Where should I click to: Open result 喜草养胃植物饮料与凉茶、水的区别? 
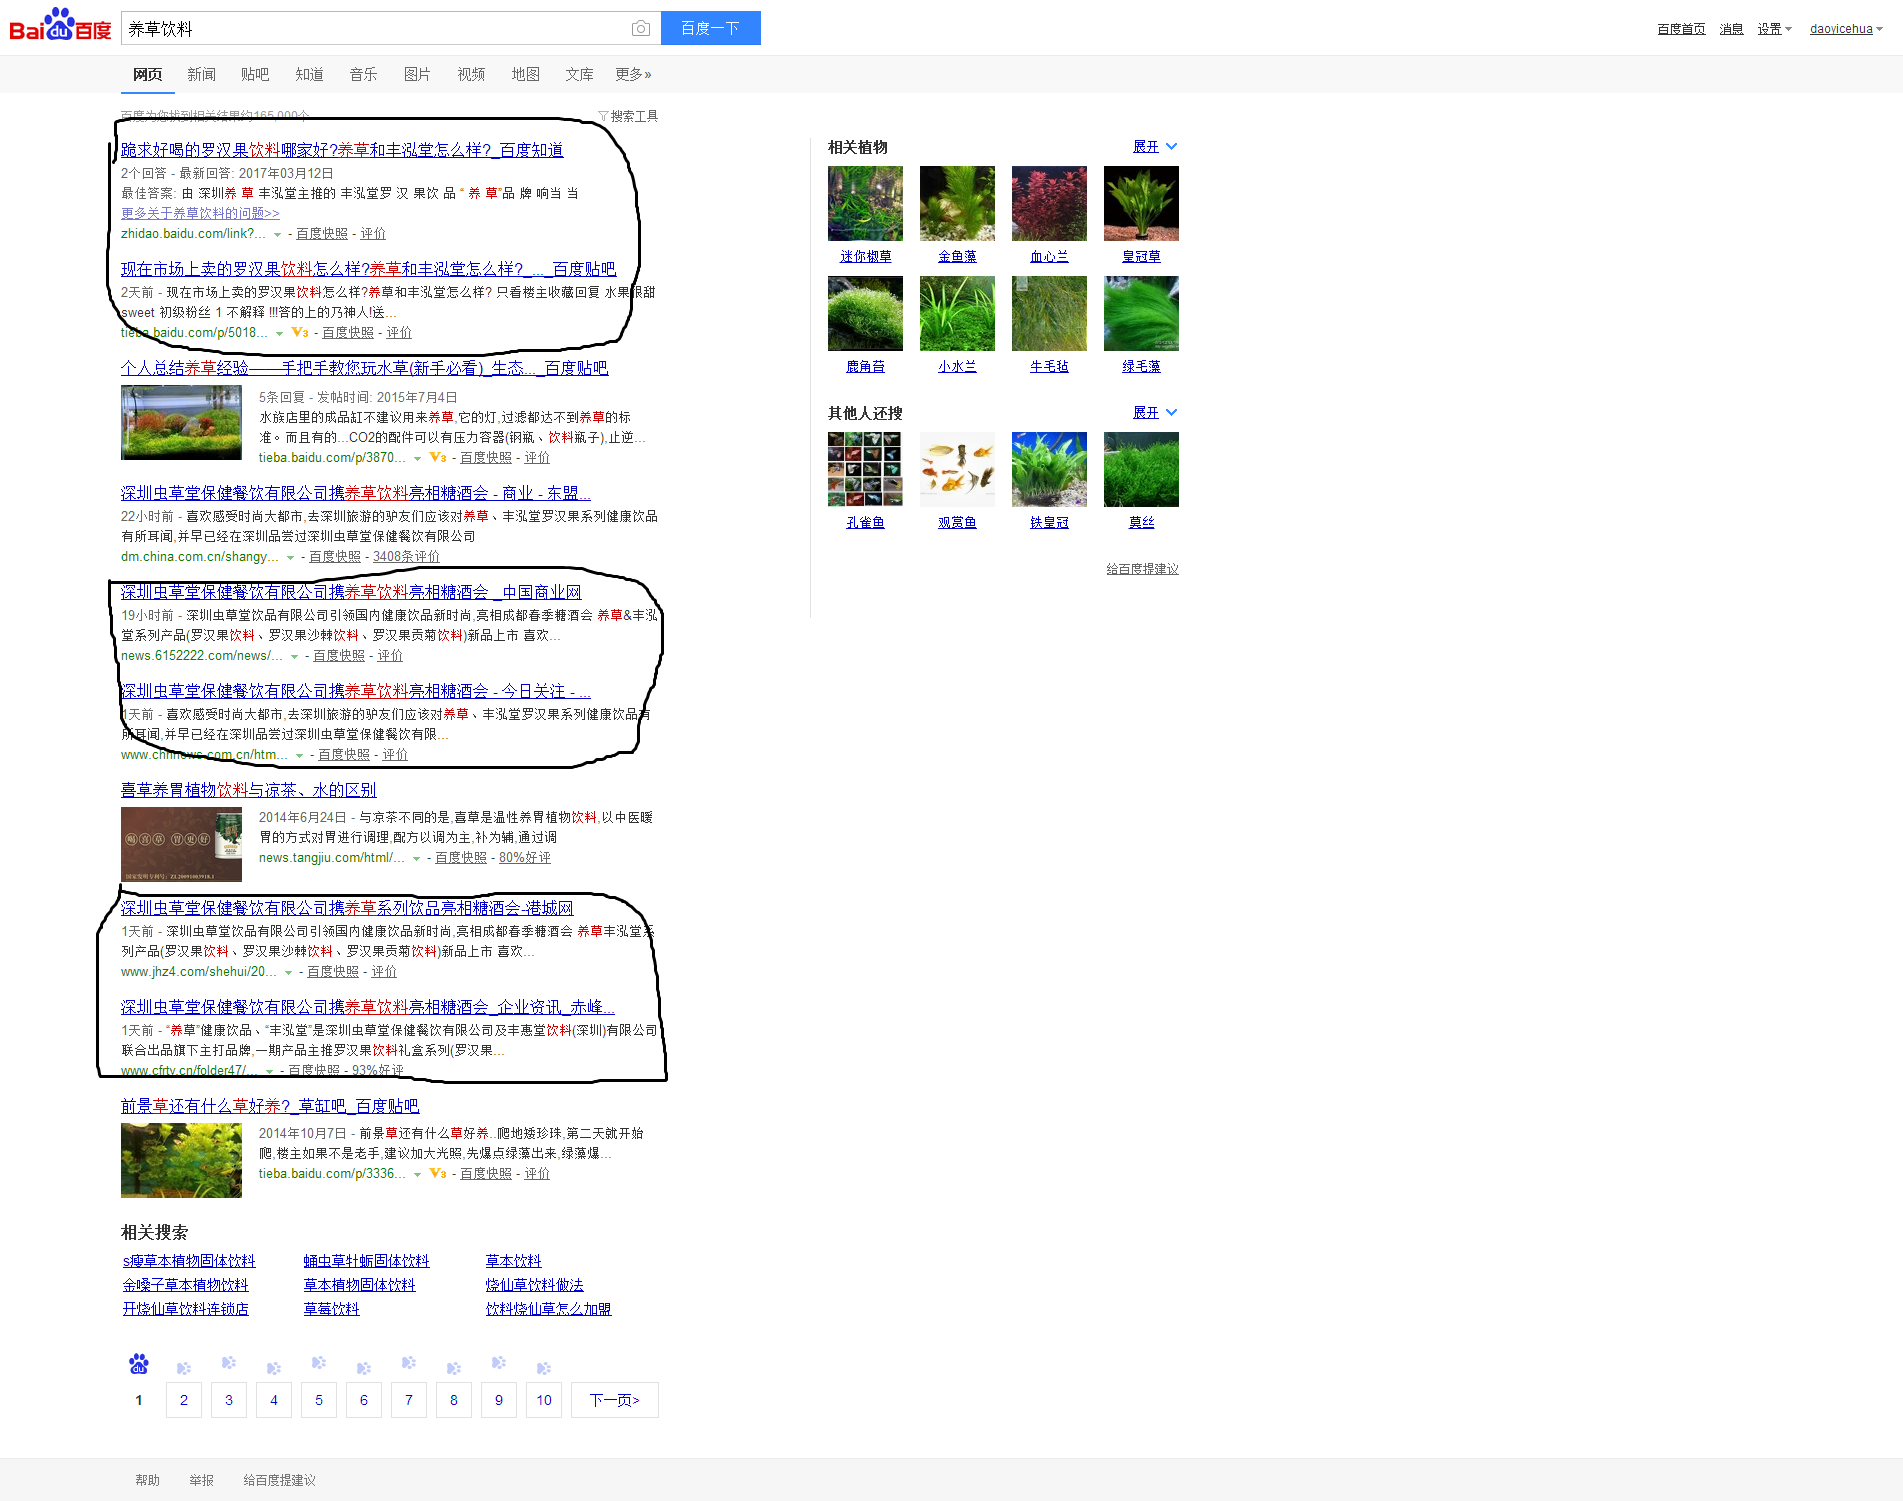[249, 790]
